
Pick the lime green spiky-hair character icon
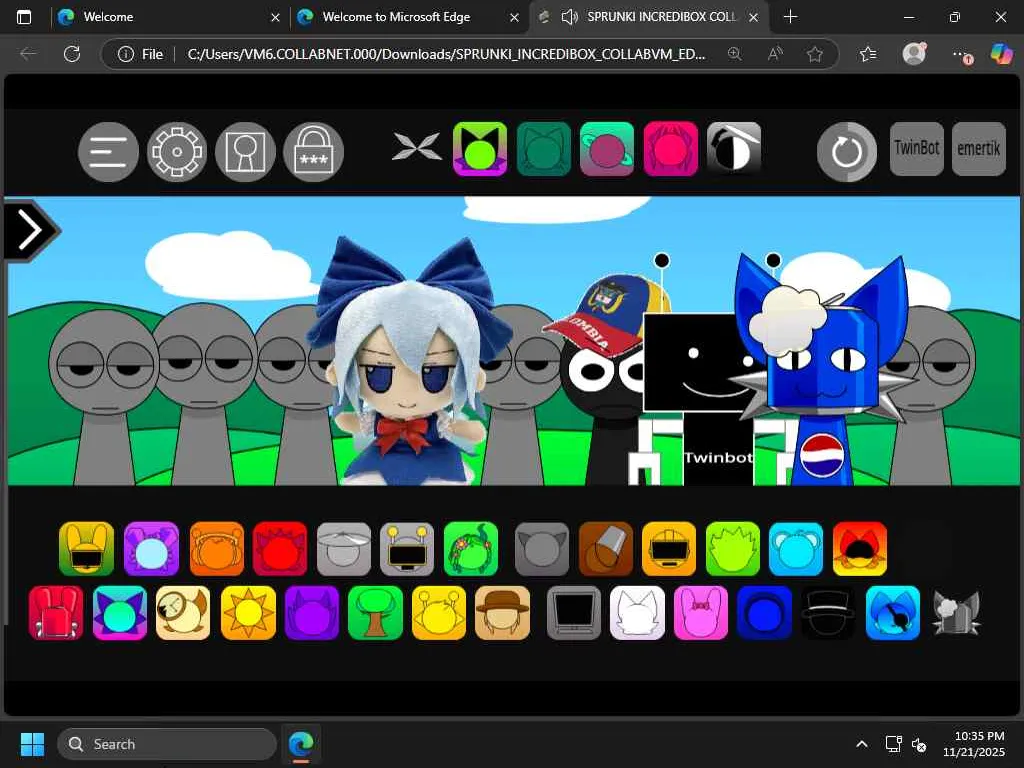point(733,549)
